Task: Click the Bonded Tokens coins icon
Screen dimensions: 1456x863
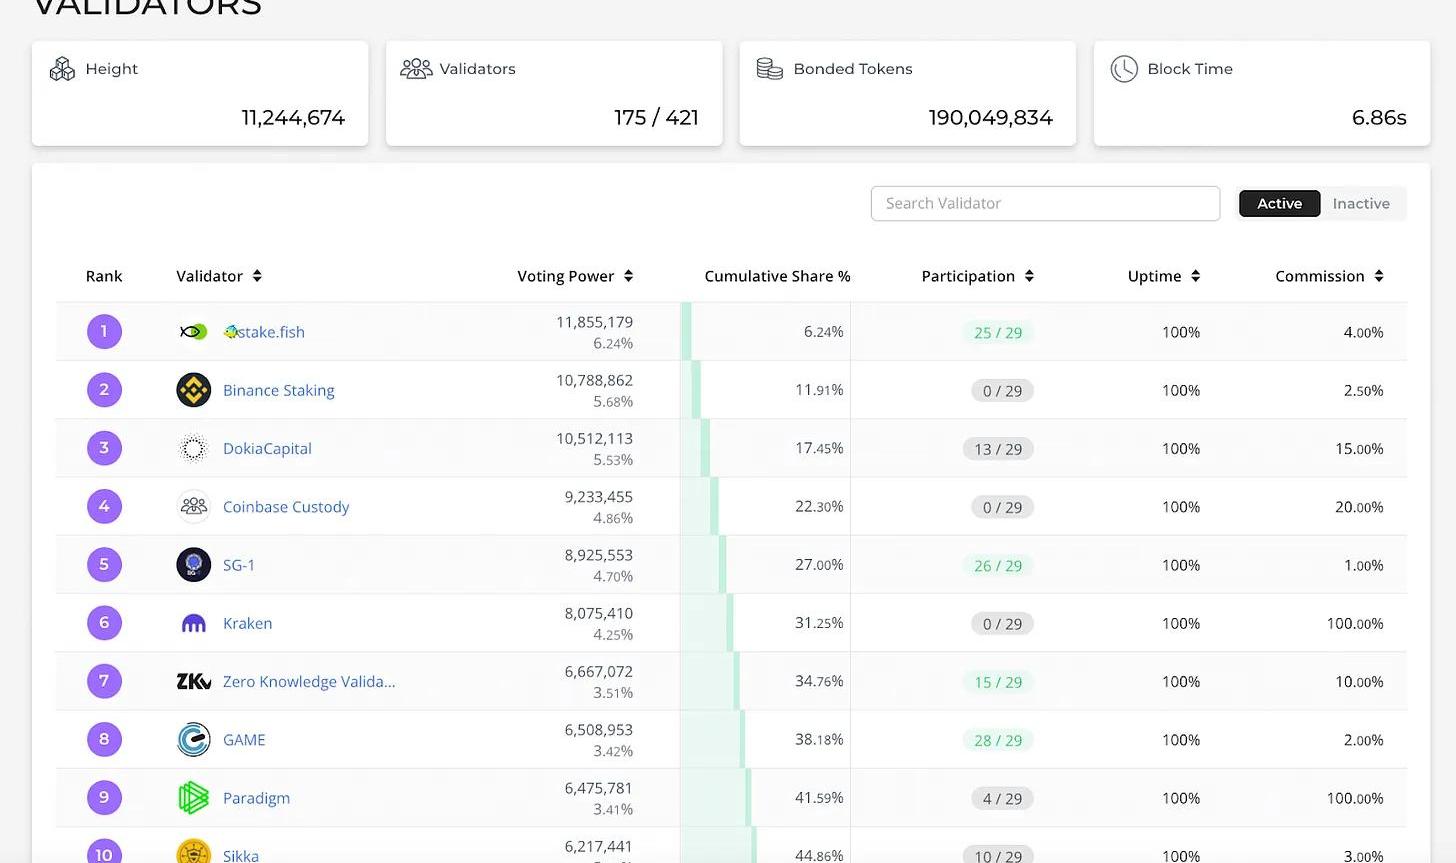Action: tap(770, 69)
